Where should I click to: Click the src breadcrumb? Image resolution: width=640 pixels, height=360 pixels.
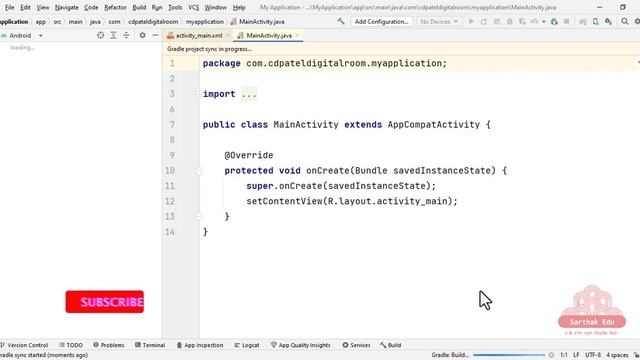click(57, 22)
